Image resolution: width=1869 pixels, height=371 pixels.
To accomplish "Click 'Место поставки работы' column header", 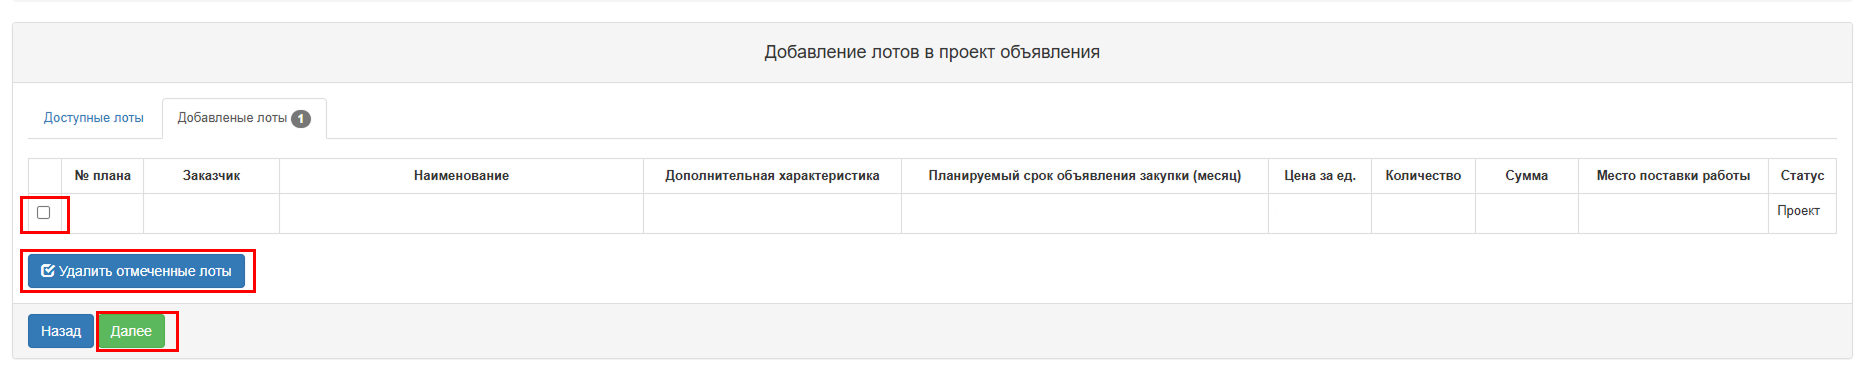I will pyautogui.click(x=1673, y=176).
